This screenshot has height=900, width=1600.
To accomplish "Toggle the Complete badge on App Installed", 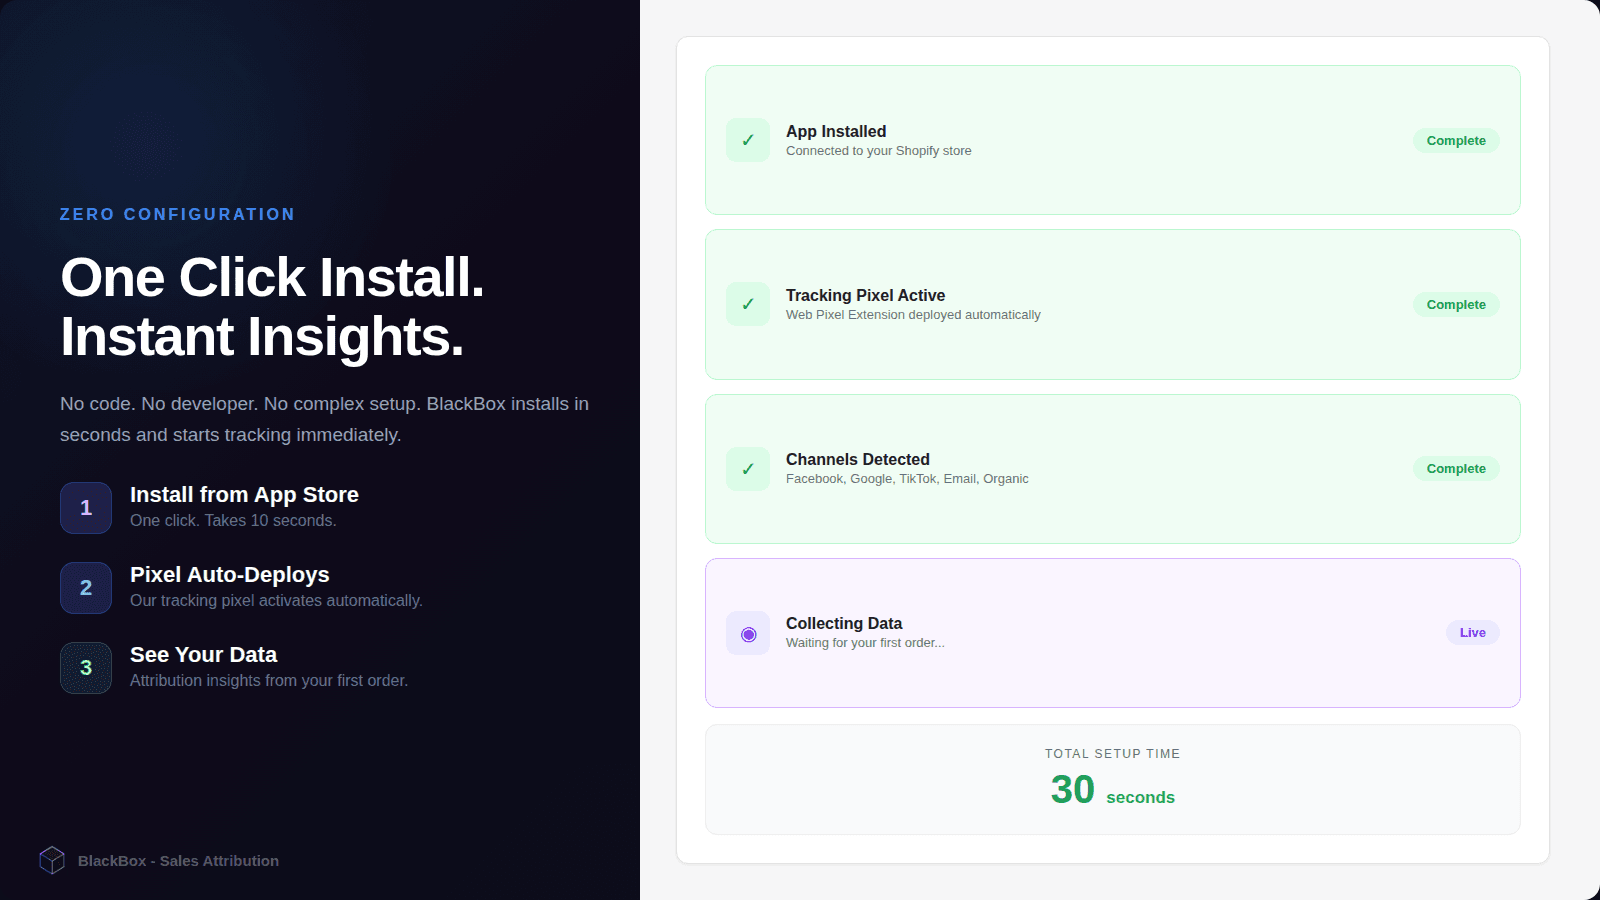I will click(x=1455, y=140).
